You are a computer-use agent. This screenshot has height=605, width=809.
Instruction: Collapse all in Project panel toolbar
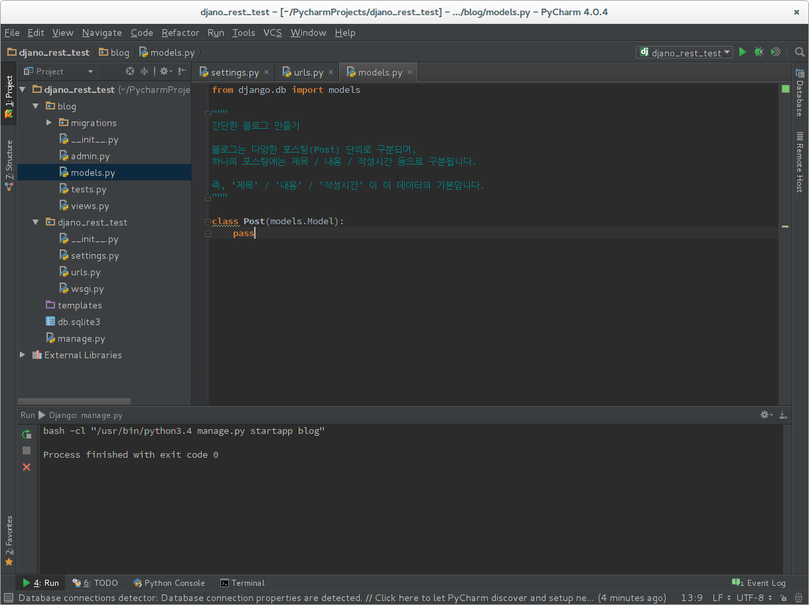click(144, 71)
